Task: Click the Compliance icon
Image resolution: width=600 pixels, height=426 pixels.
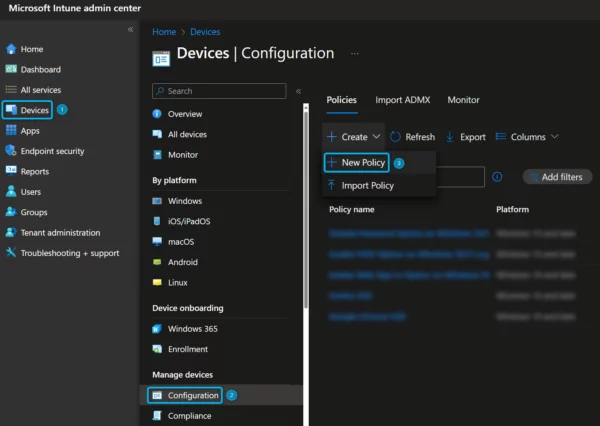Action: [x=157, y=416]
